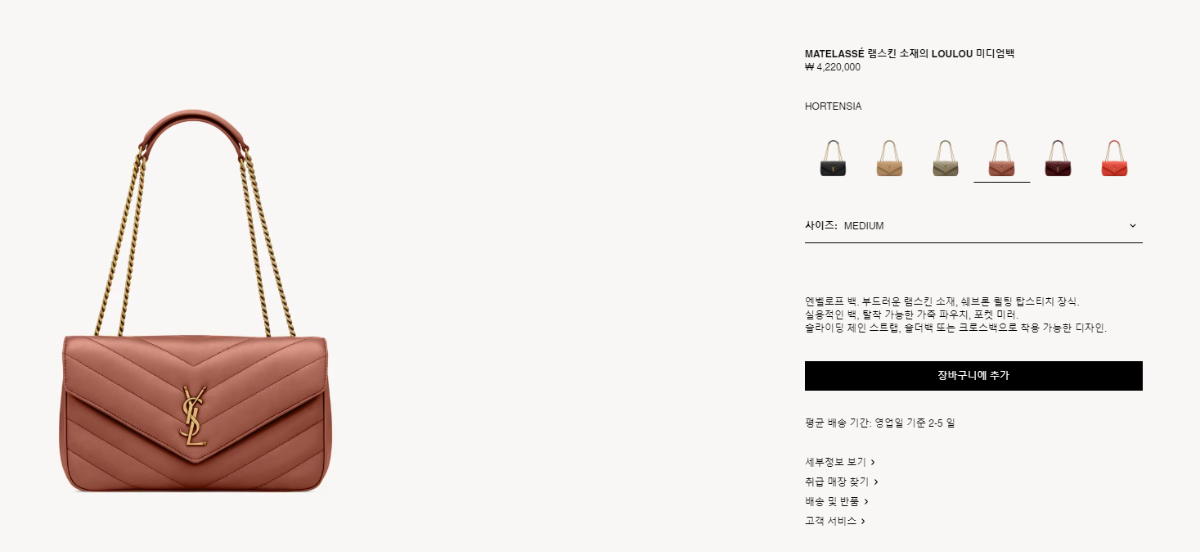The height and width of the screenshot is (552, 1200).
Task: Click the MATELASSÉ LOULOU product title
Action: 909,54
